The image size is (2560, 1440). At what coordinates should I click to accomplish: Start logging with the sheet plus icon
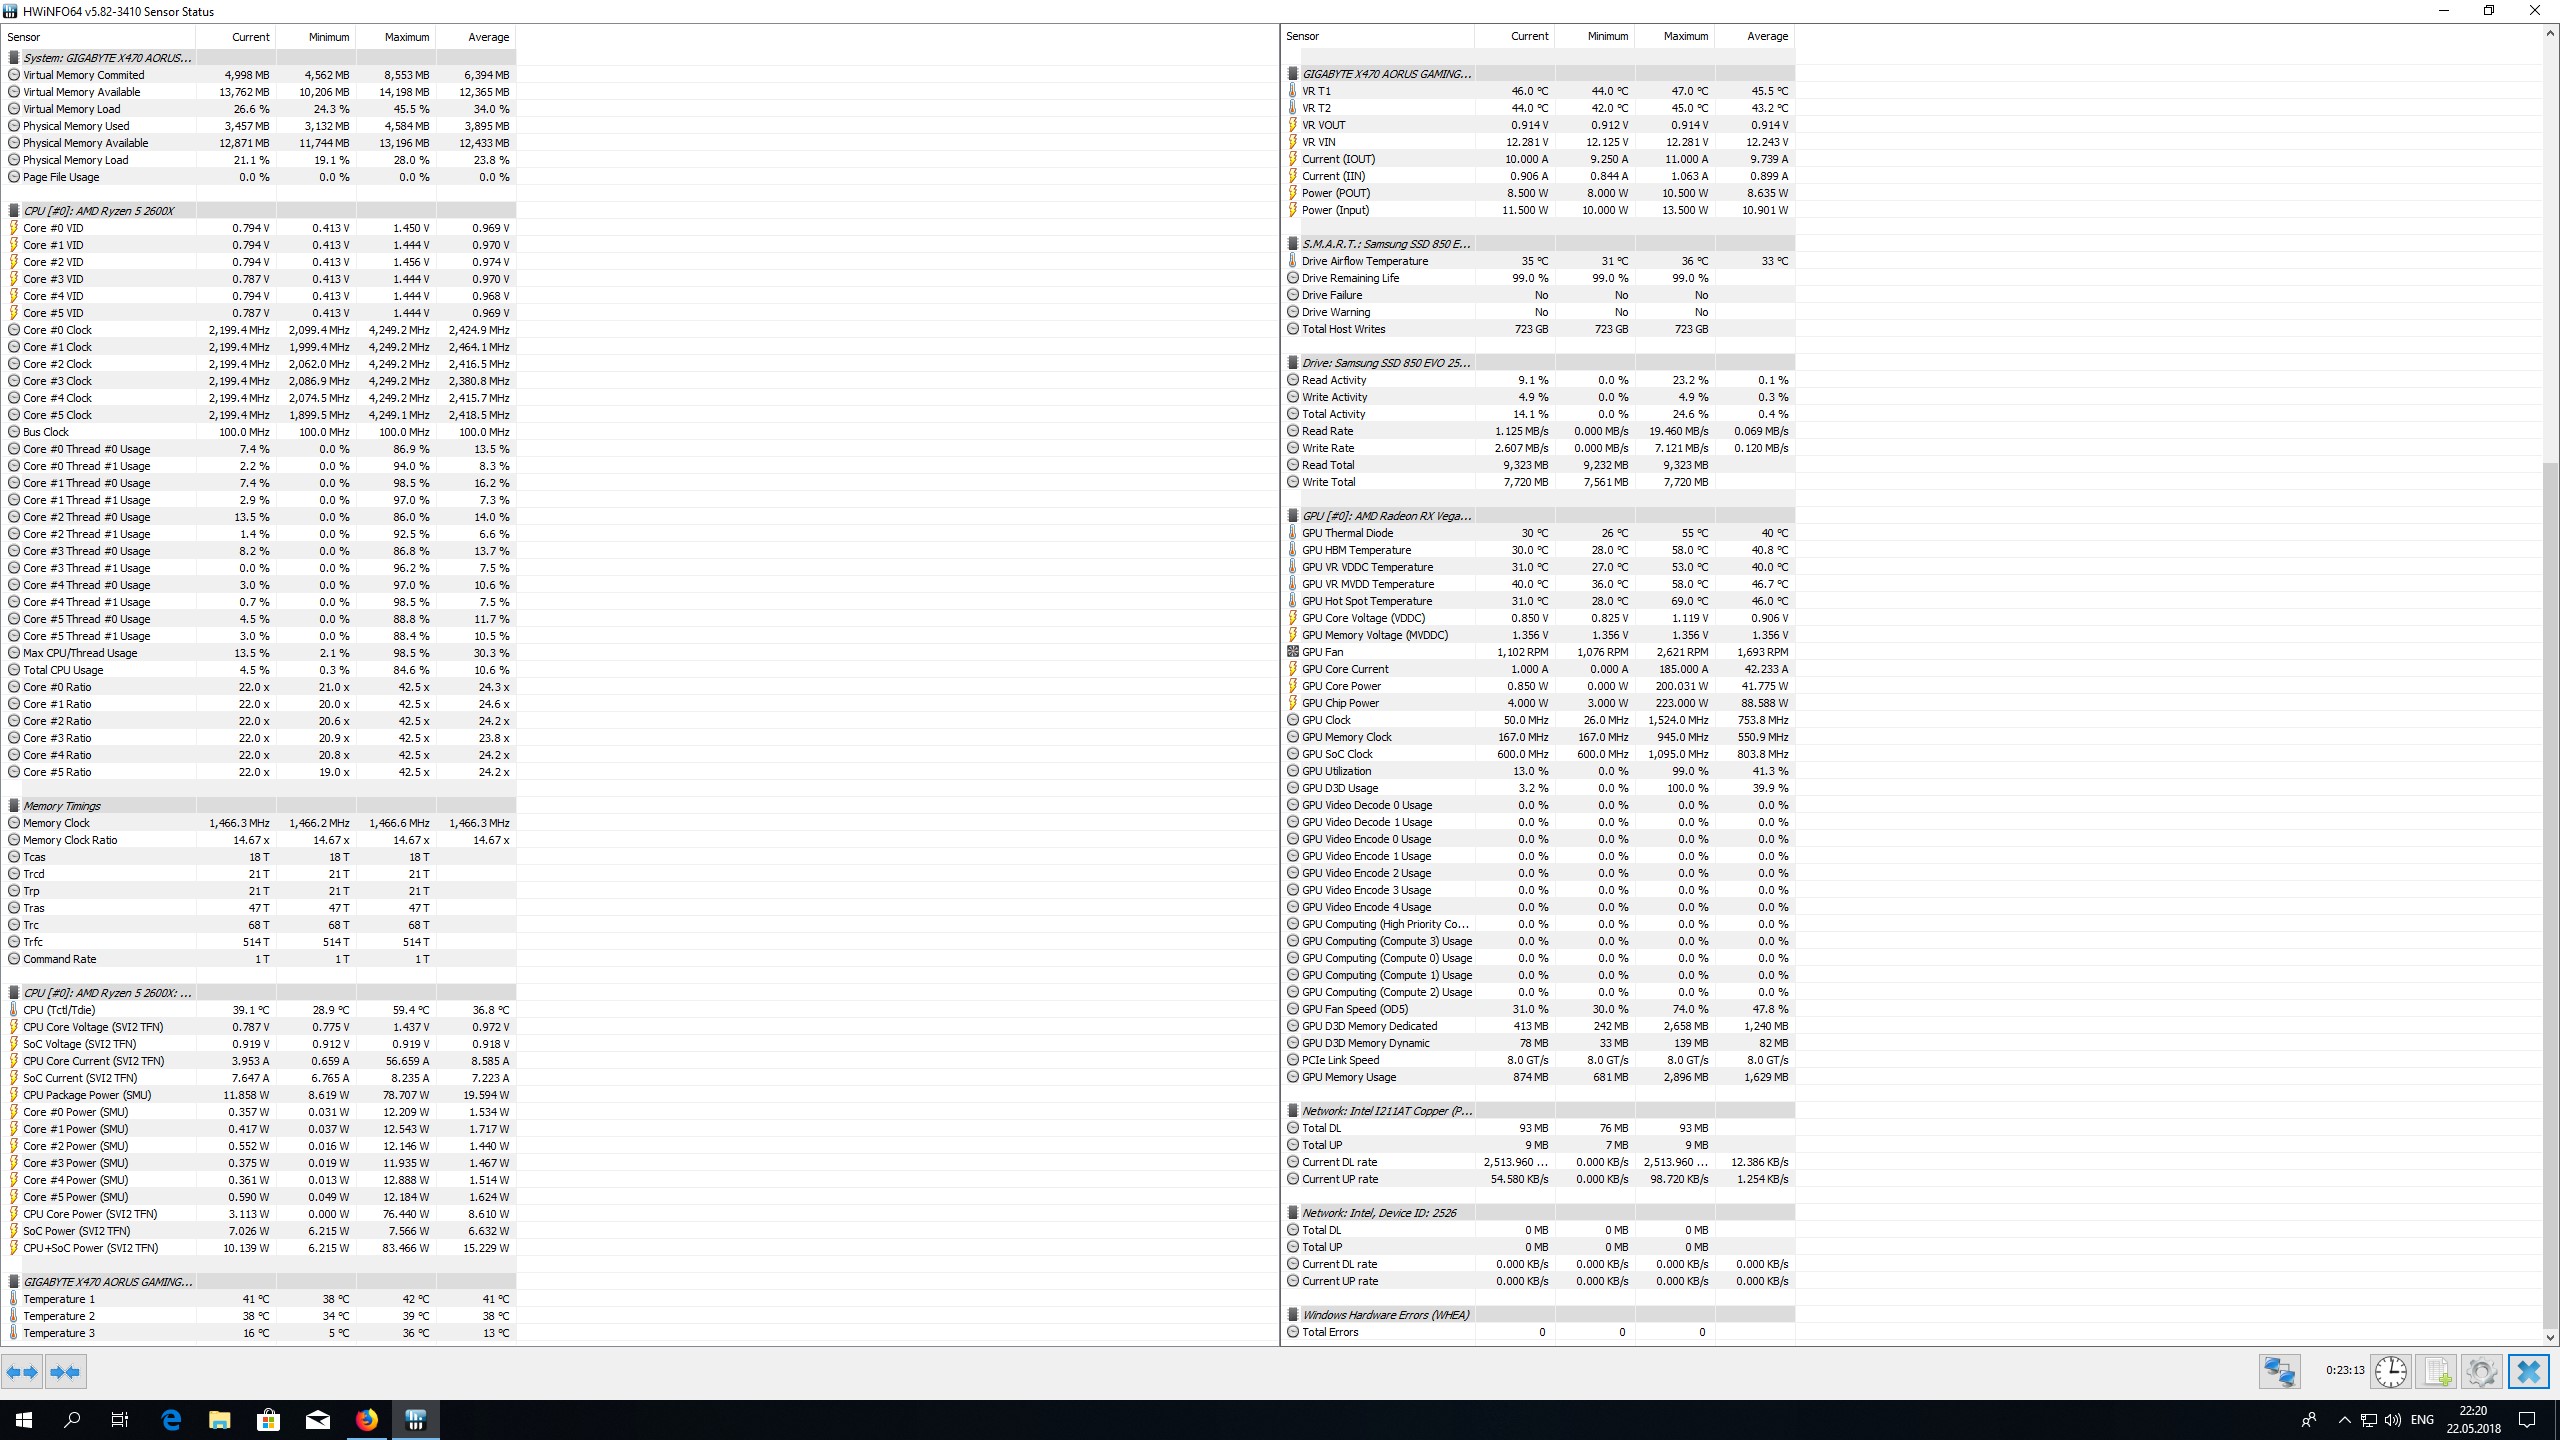coord(2436,1371)
